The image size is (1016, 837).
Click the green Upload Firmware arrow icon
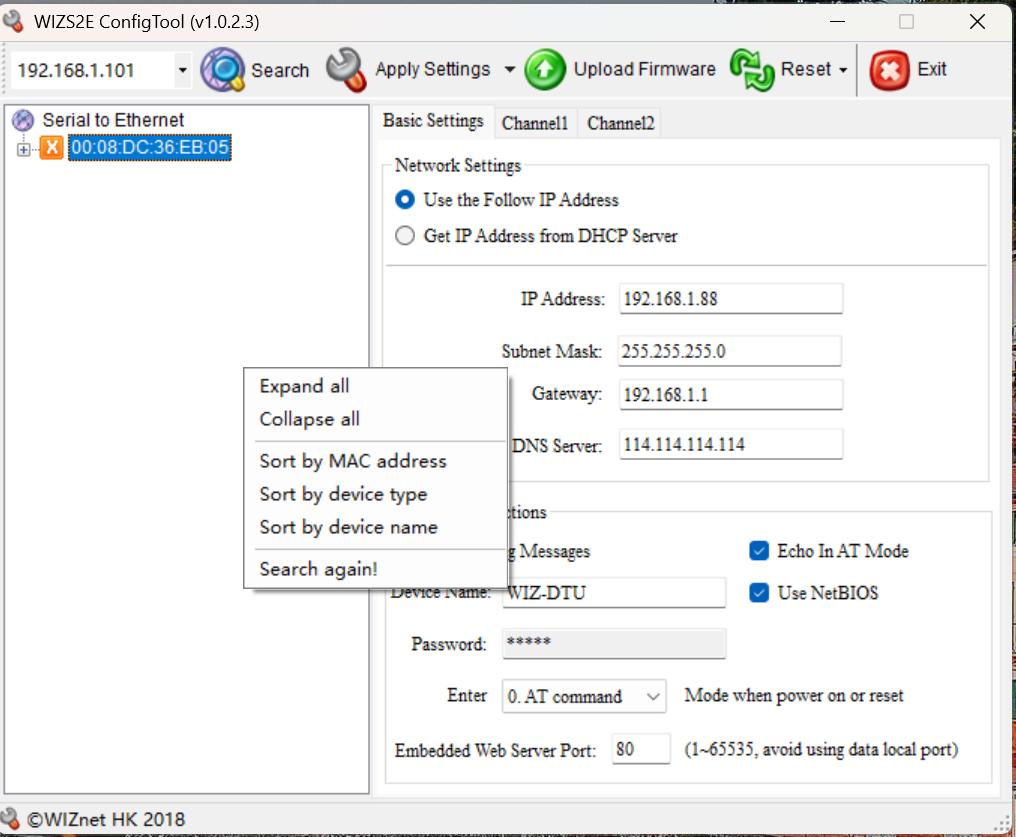[x=545, y=70]
